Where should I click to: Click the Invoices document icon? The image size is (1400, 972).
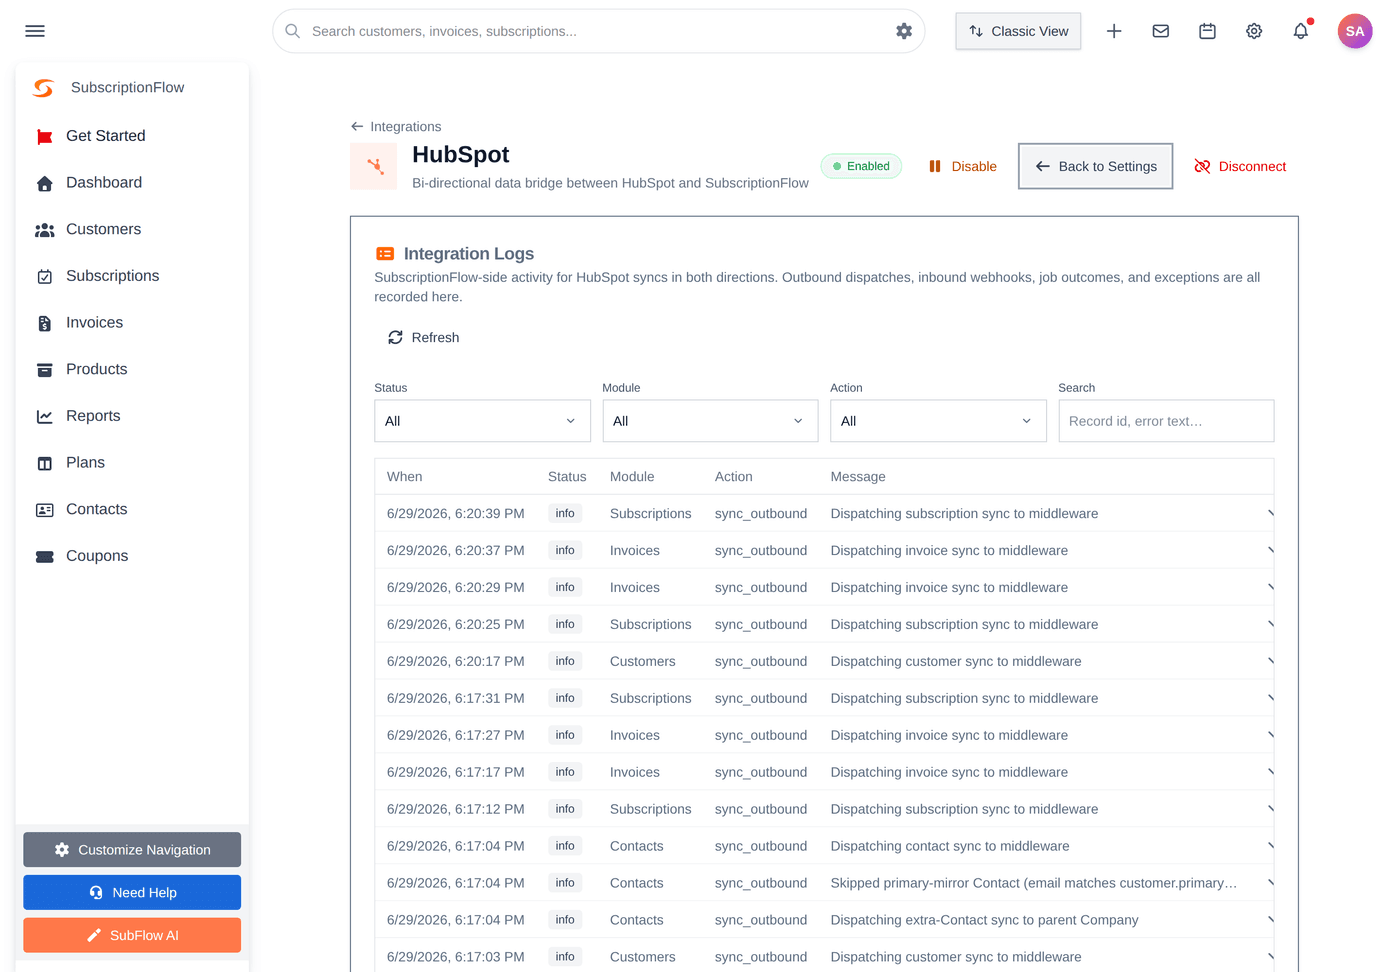pyautogui.click(x=44, y=323)
